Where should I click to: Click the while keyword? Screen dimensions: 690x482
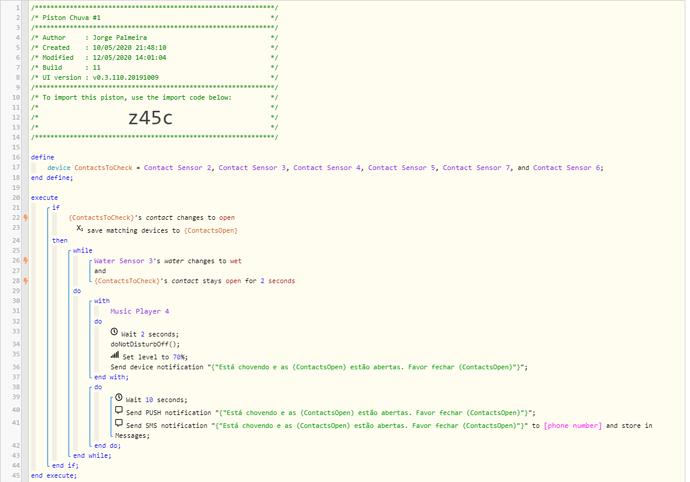click(x=83, y=250)
